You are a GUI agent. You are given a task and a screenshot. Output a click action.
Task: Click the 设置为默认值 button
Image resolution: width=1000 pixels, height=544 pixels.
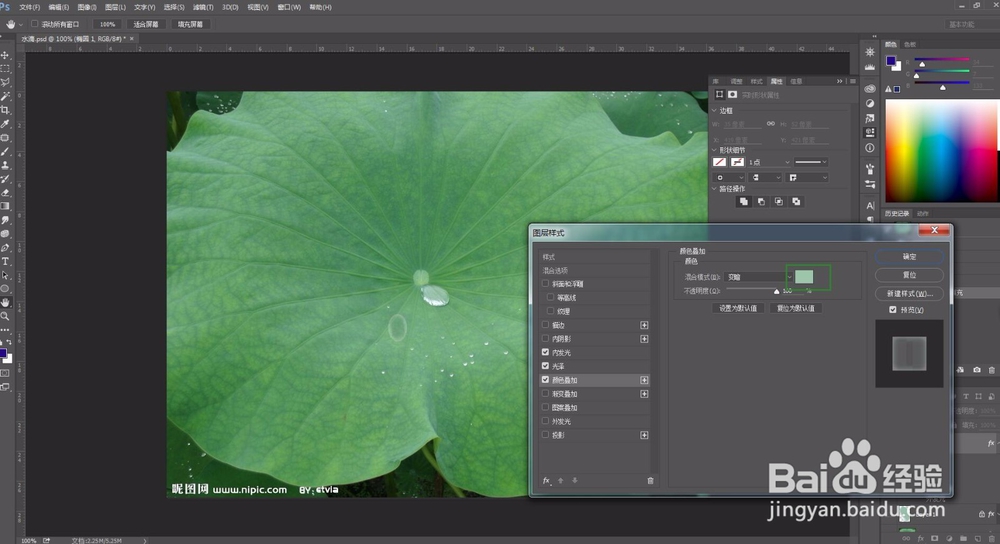click(738, 309)
